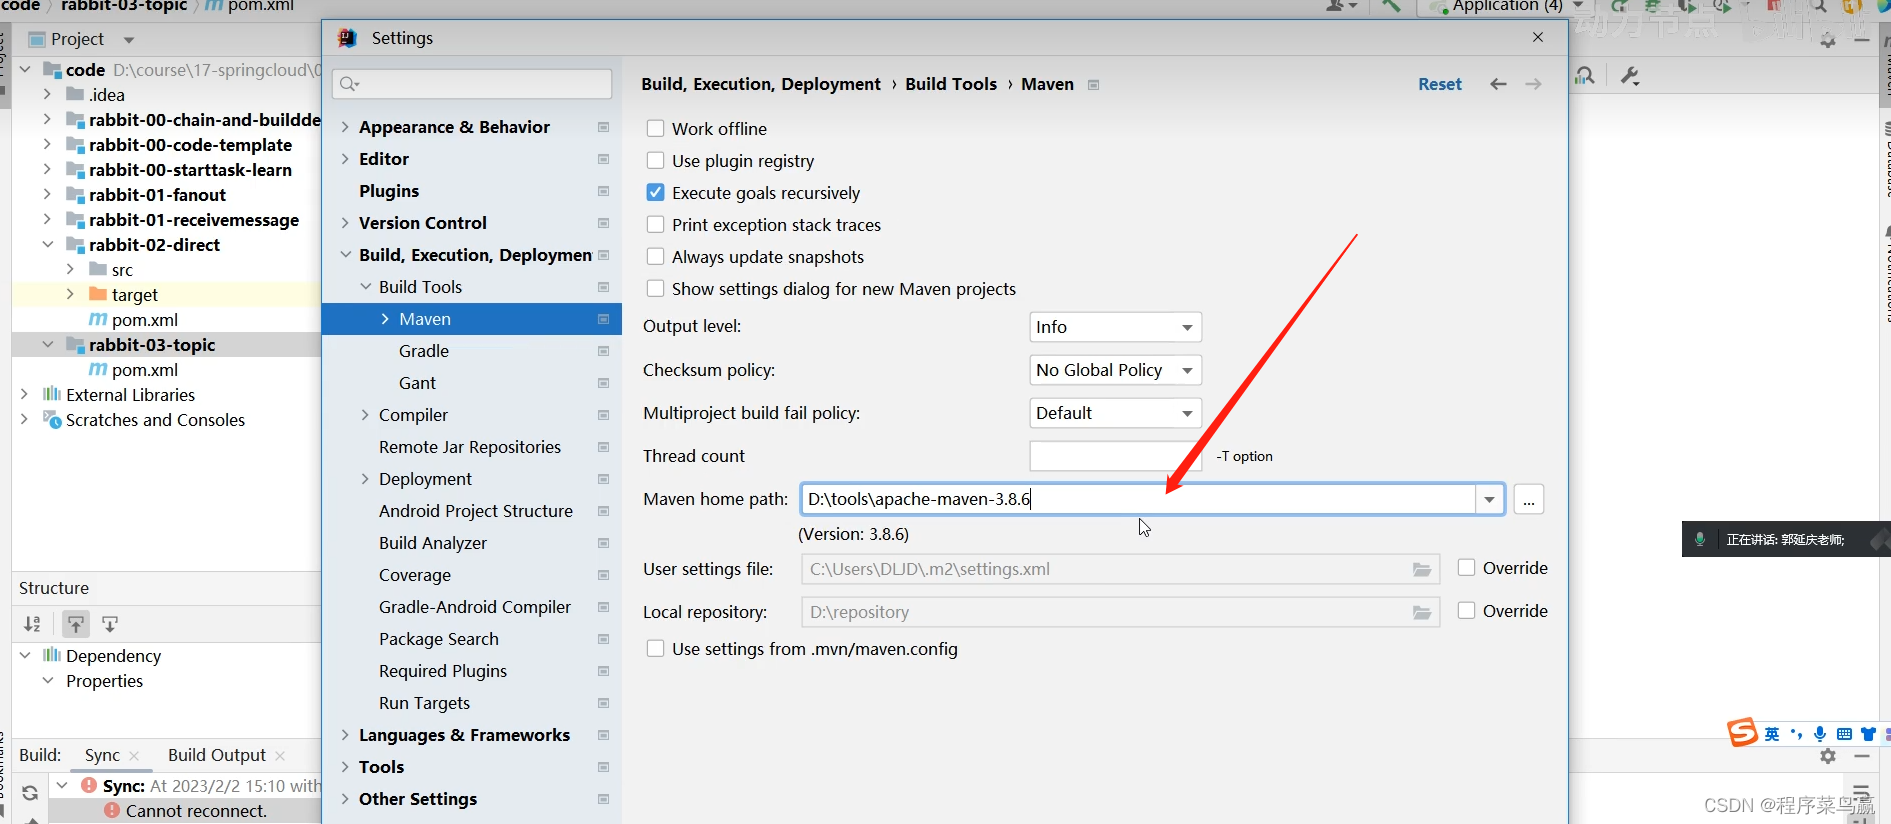Click the Thread count input field
The image size is (1891, 824).
[1115, 456]
